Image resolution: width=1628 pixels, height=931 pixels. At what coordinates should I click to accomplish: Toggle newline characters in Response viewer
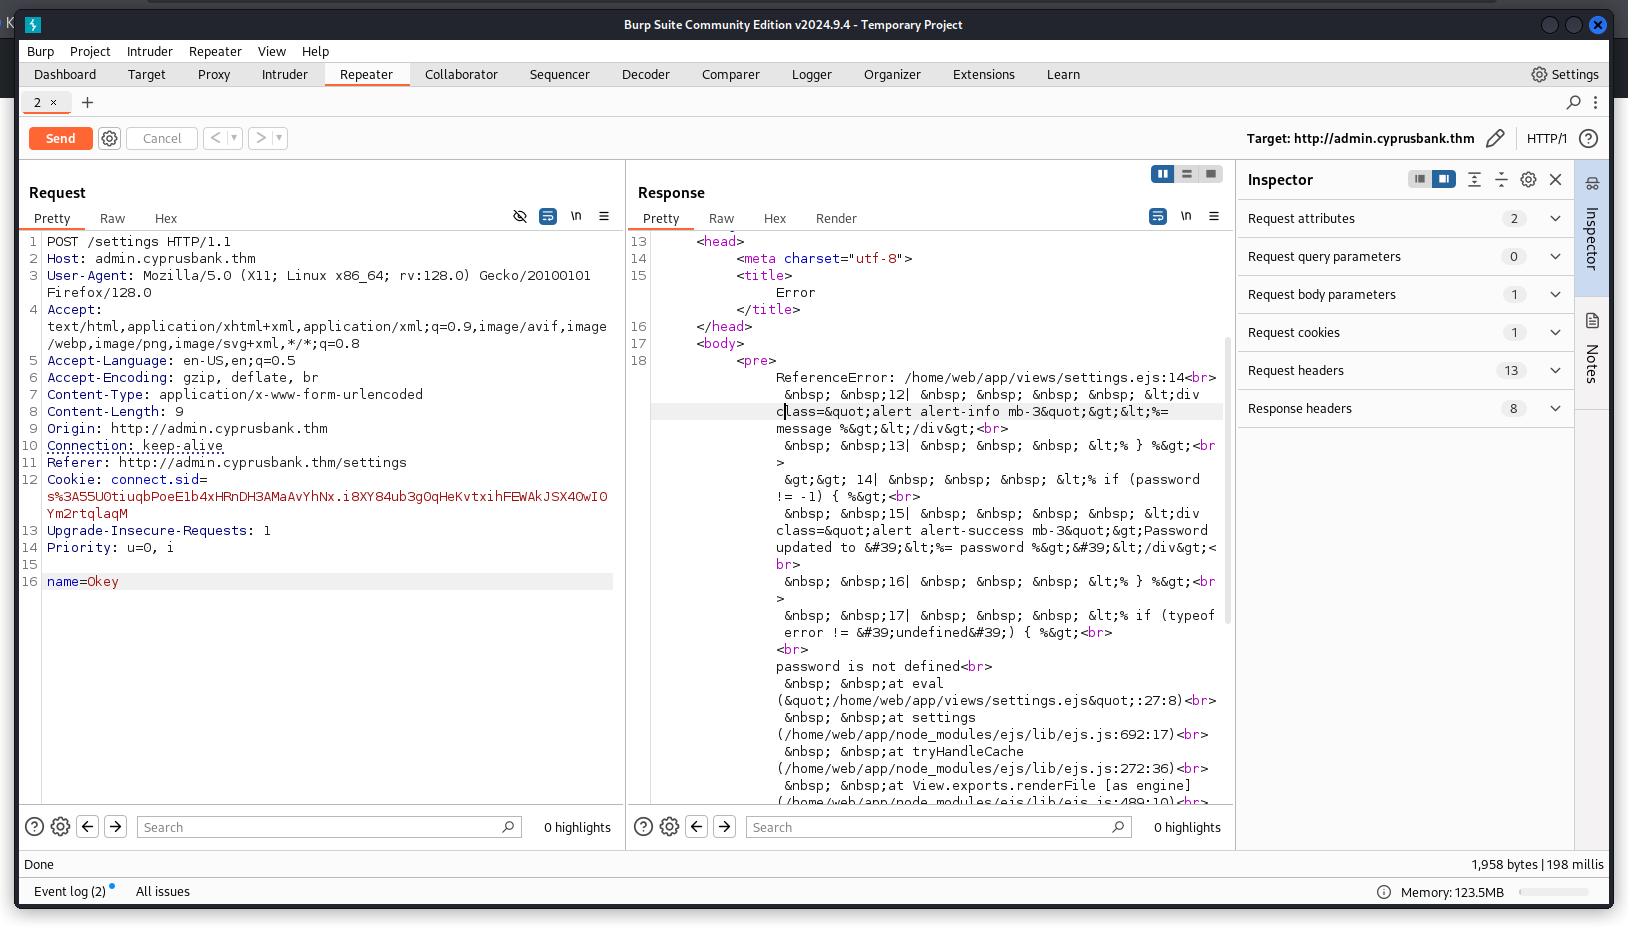tap(1186, 216)
